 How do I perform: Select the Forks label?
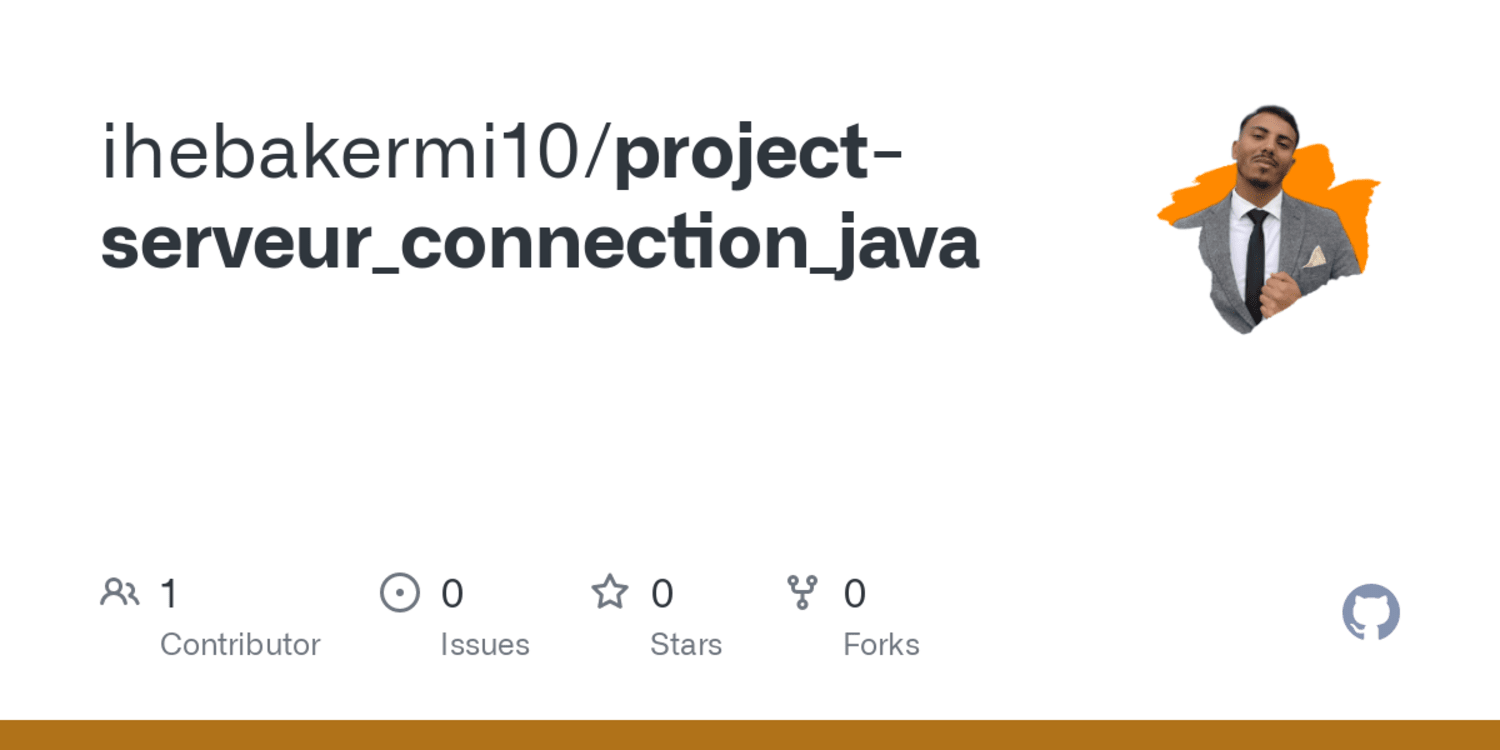(881, 644)
